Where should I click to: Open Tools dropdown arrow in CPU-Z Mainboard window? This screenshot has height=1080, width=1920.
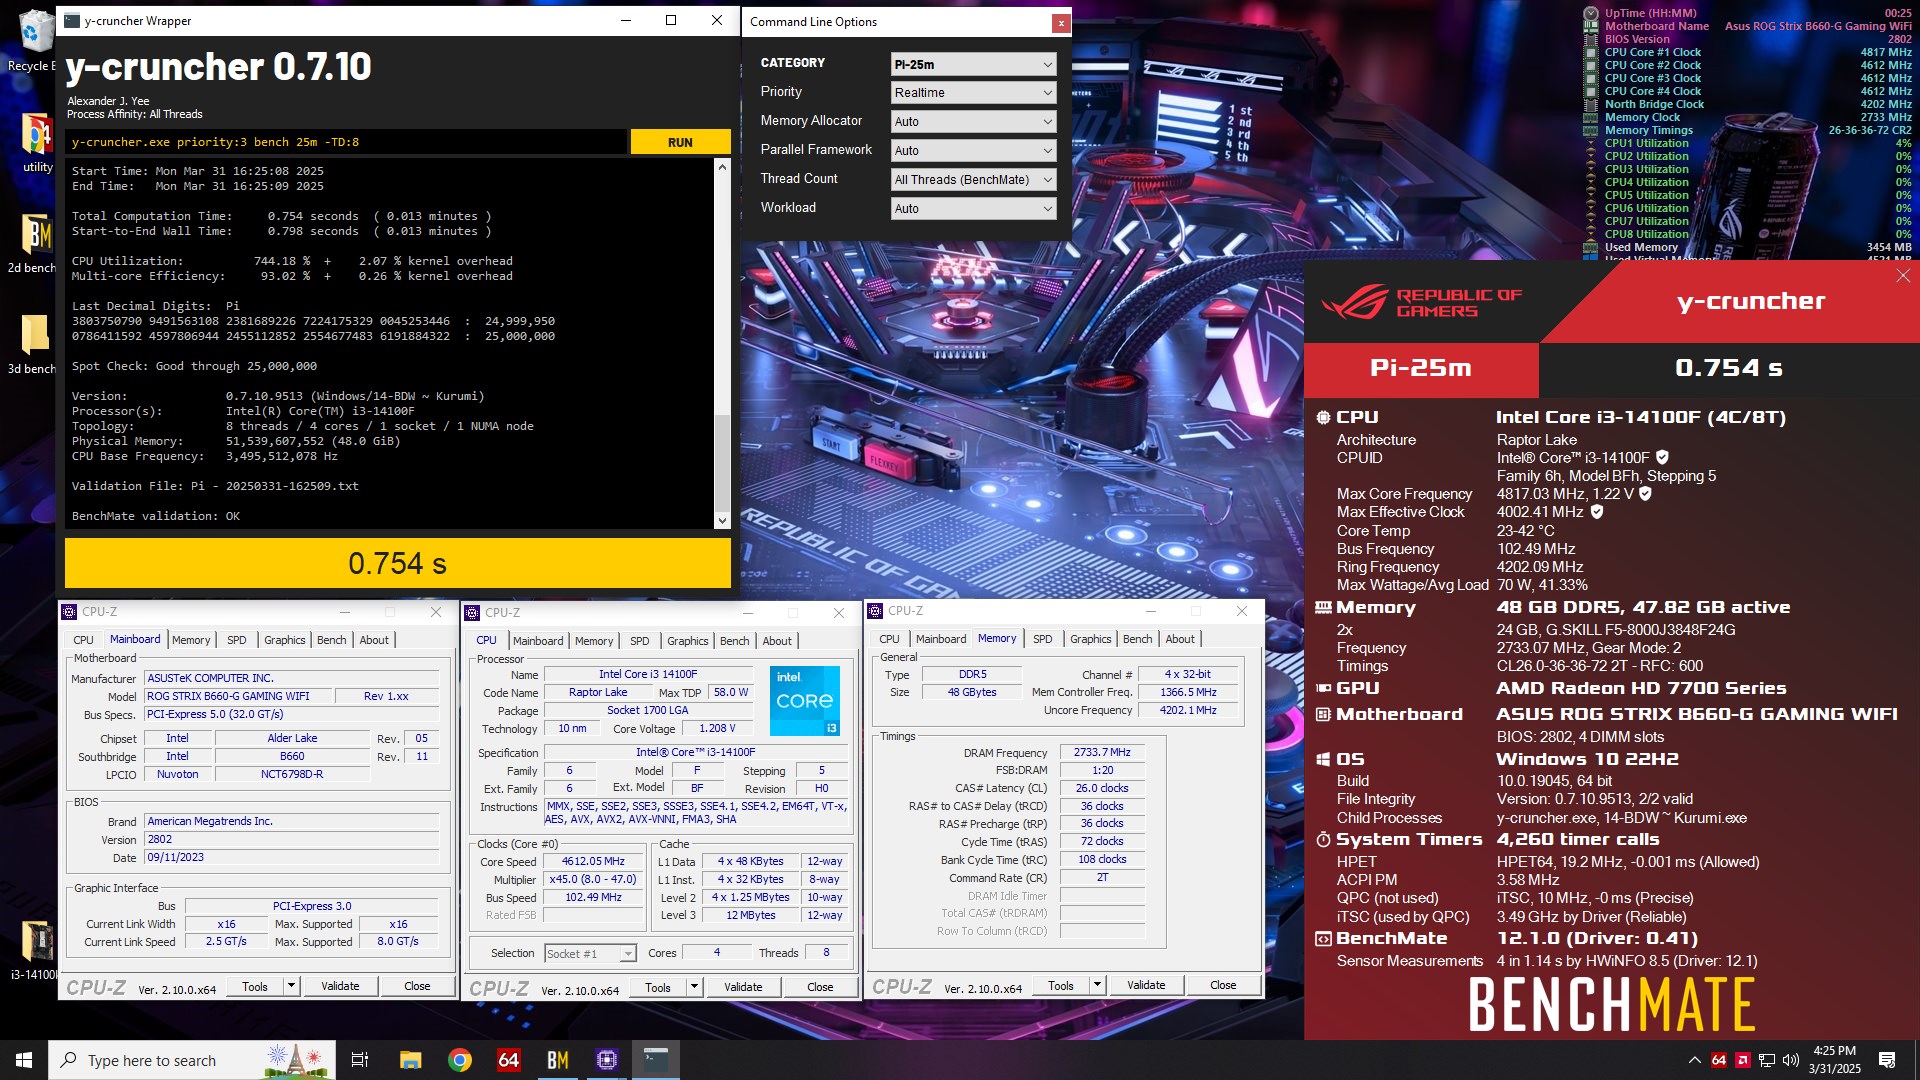291,986
